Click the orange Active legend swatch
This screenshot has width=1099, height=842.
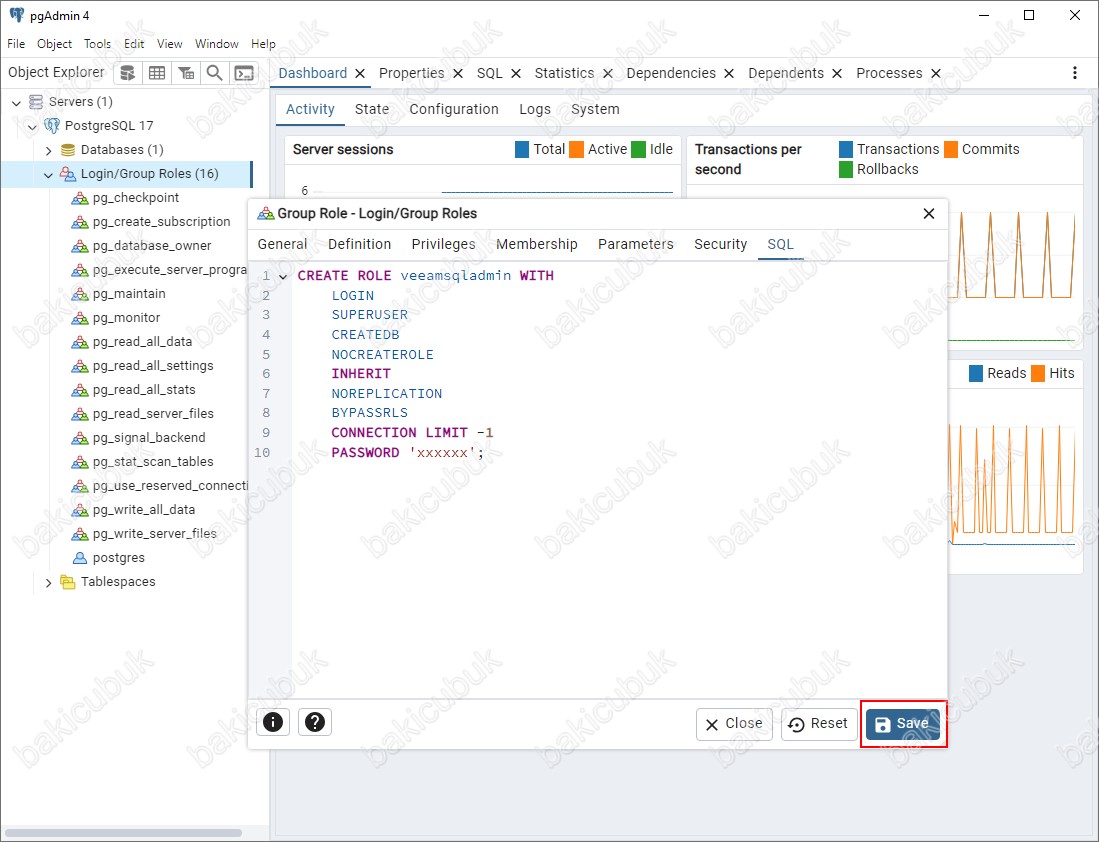click(x=577, y=149)
